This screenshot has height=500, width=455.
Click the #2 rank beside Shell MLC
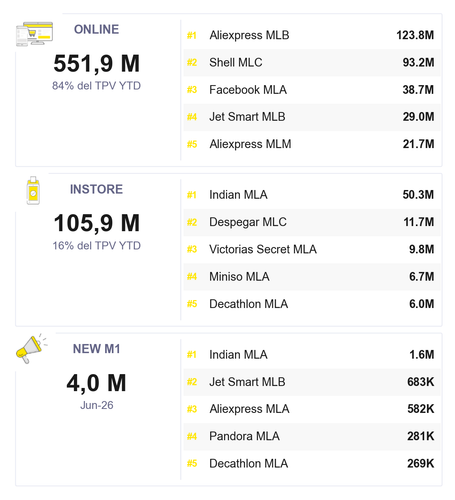tap(192, 63)
